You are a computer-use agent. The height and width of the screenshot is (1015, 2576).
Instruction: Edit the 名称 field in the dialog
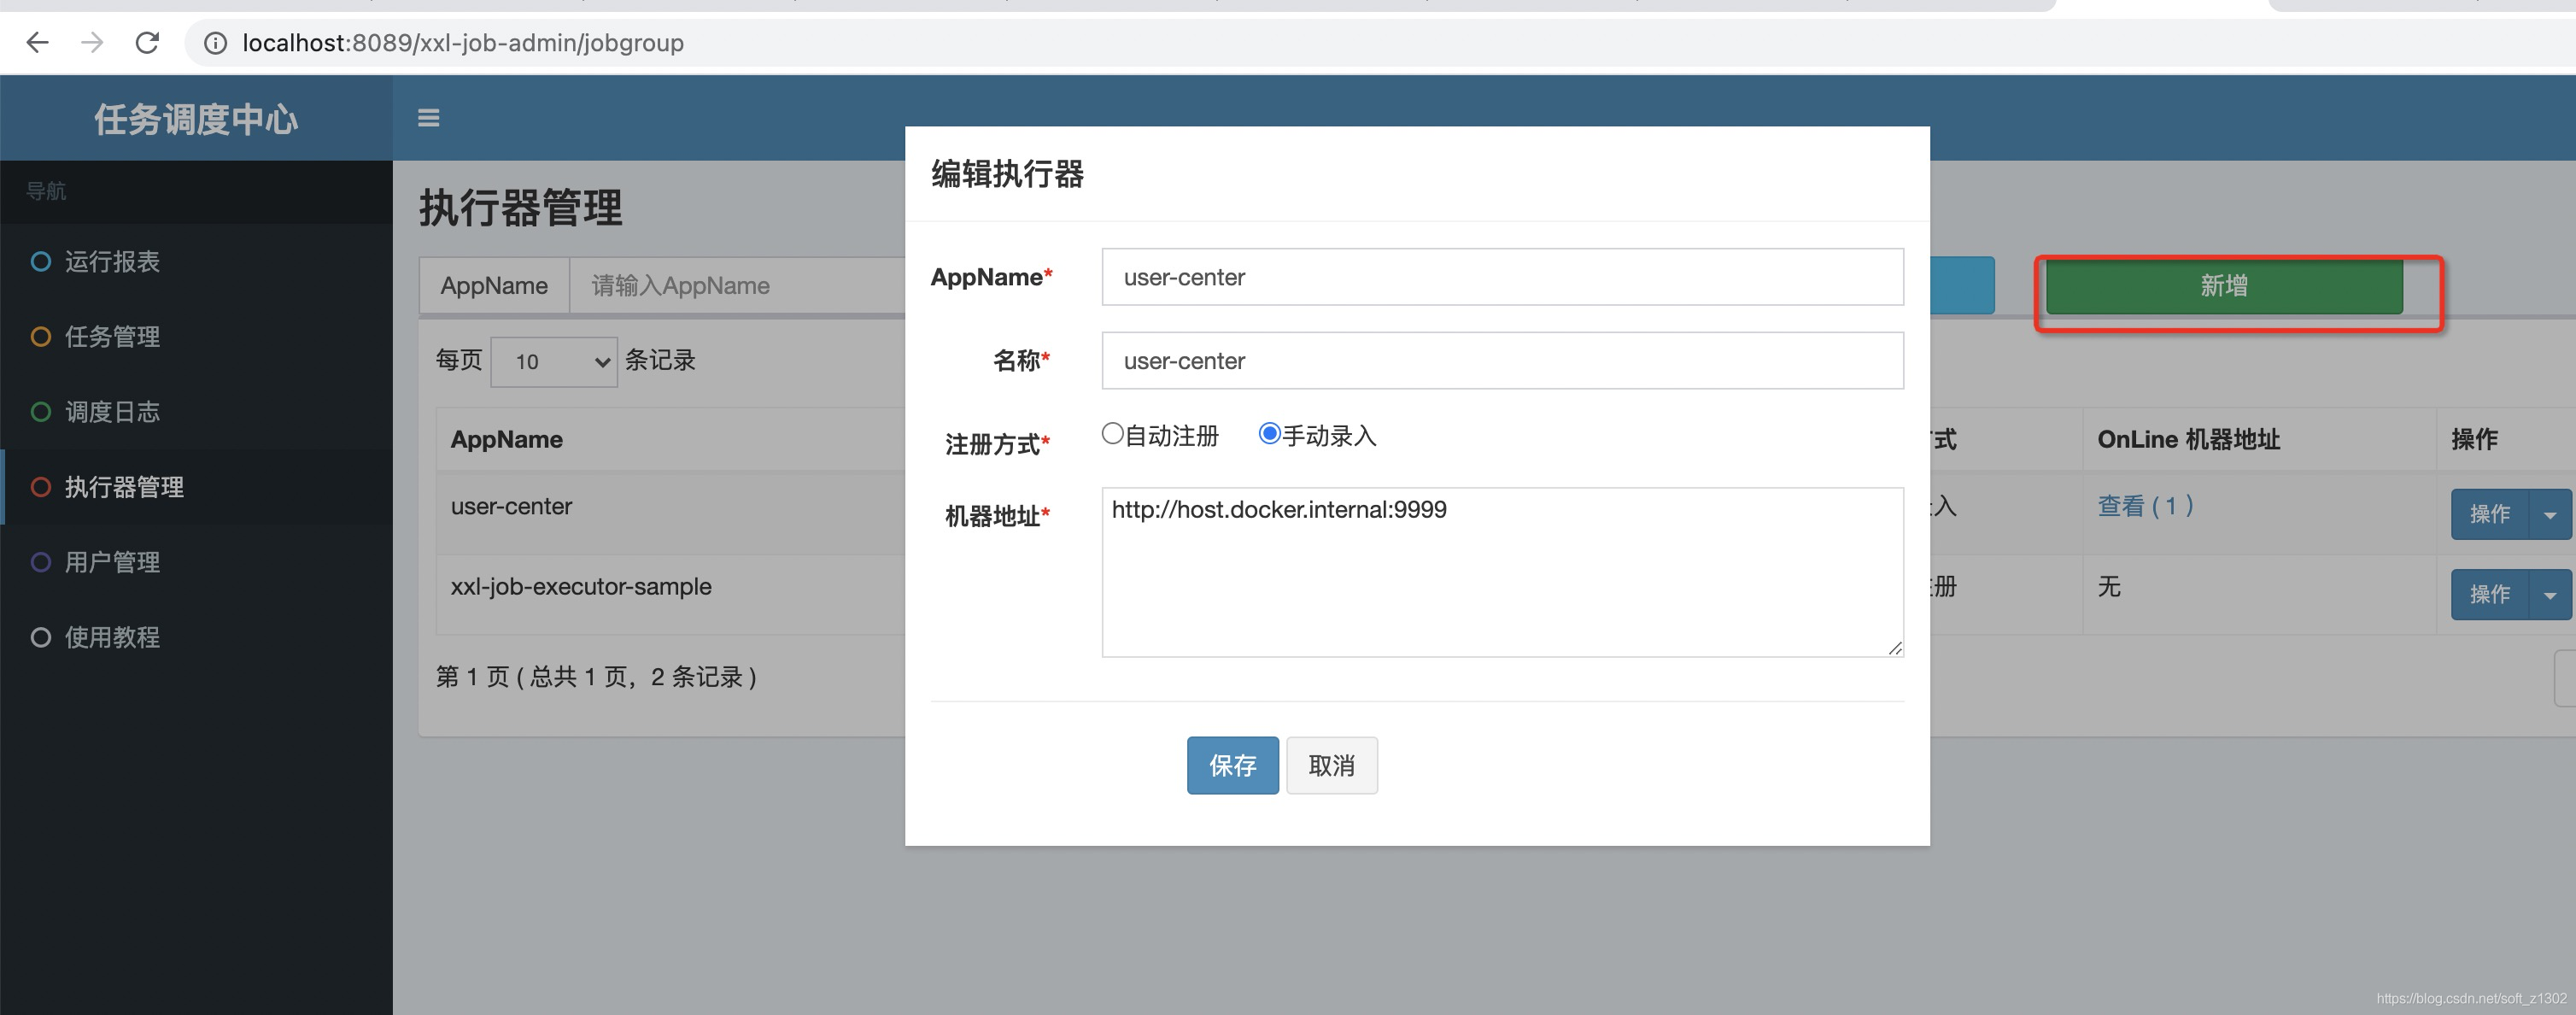tap(1502, 361)
